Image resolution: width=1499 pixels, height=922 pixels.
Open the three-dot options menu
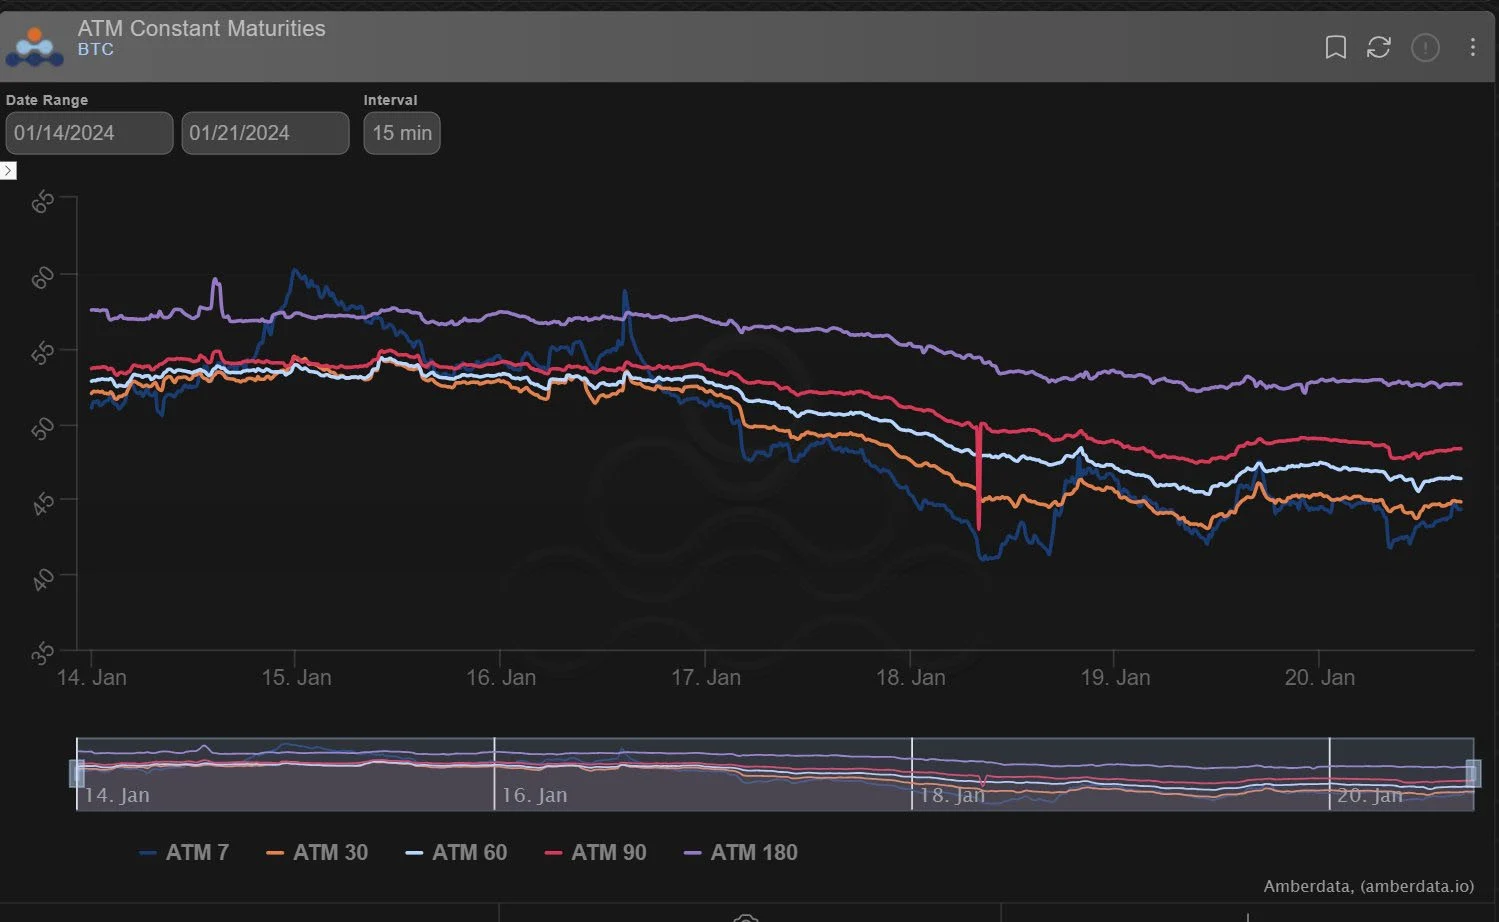(1472, 47)
